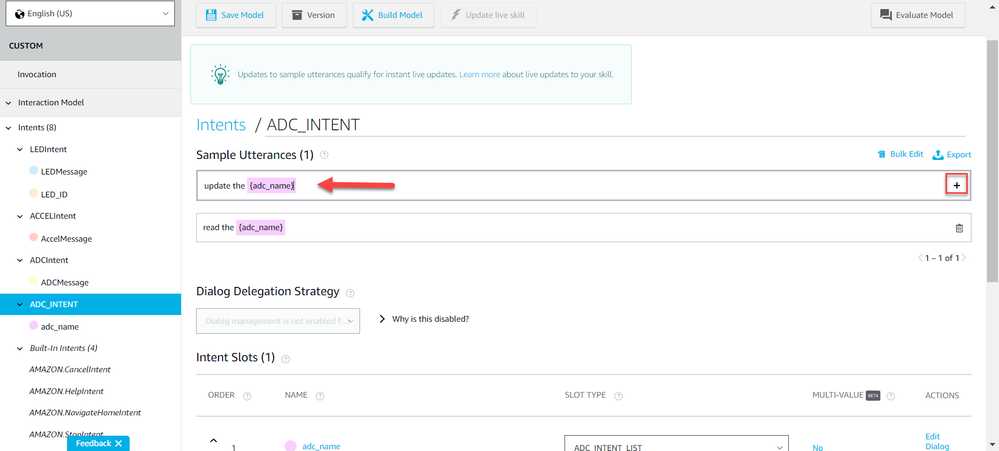Screen dimensions: 999x451
Task: Open the English (US) language dropdown
Action: click(x=90, y=15)
